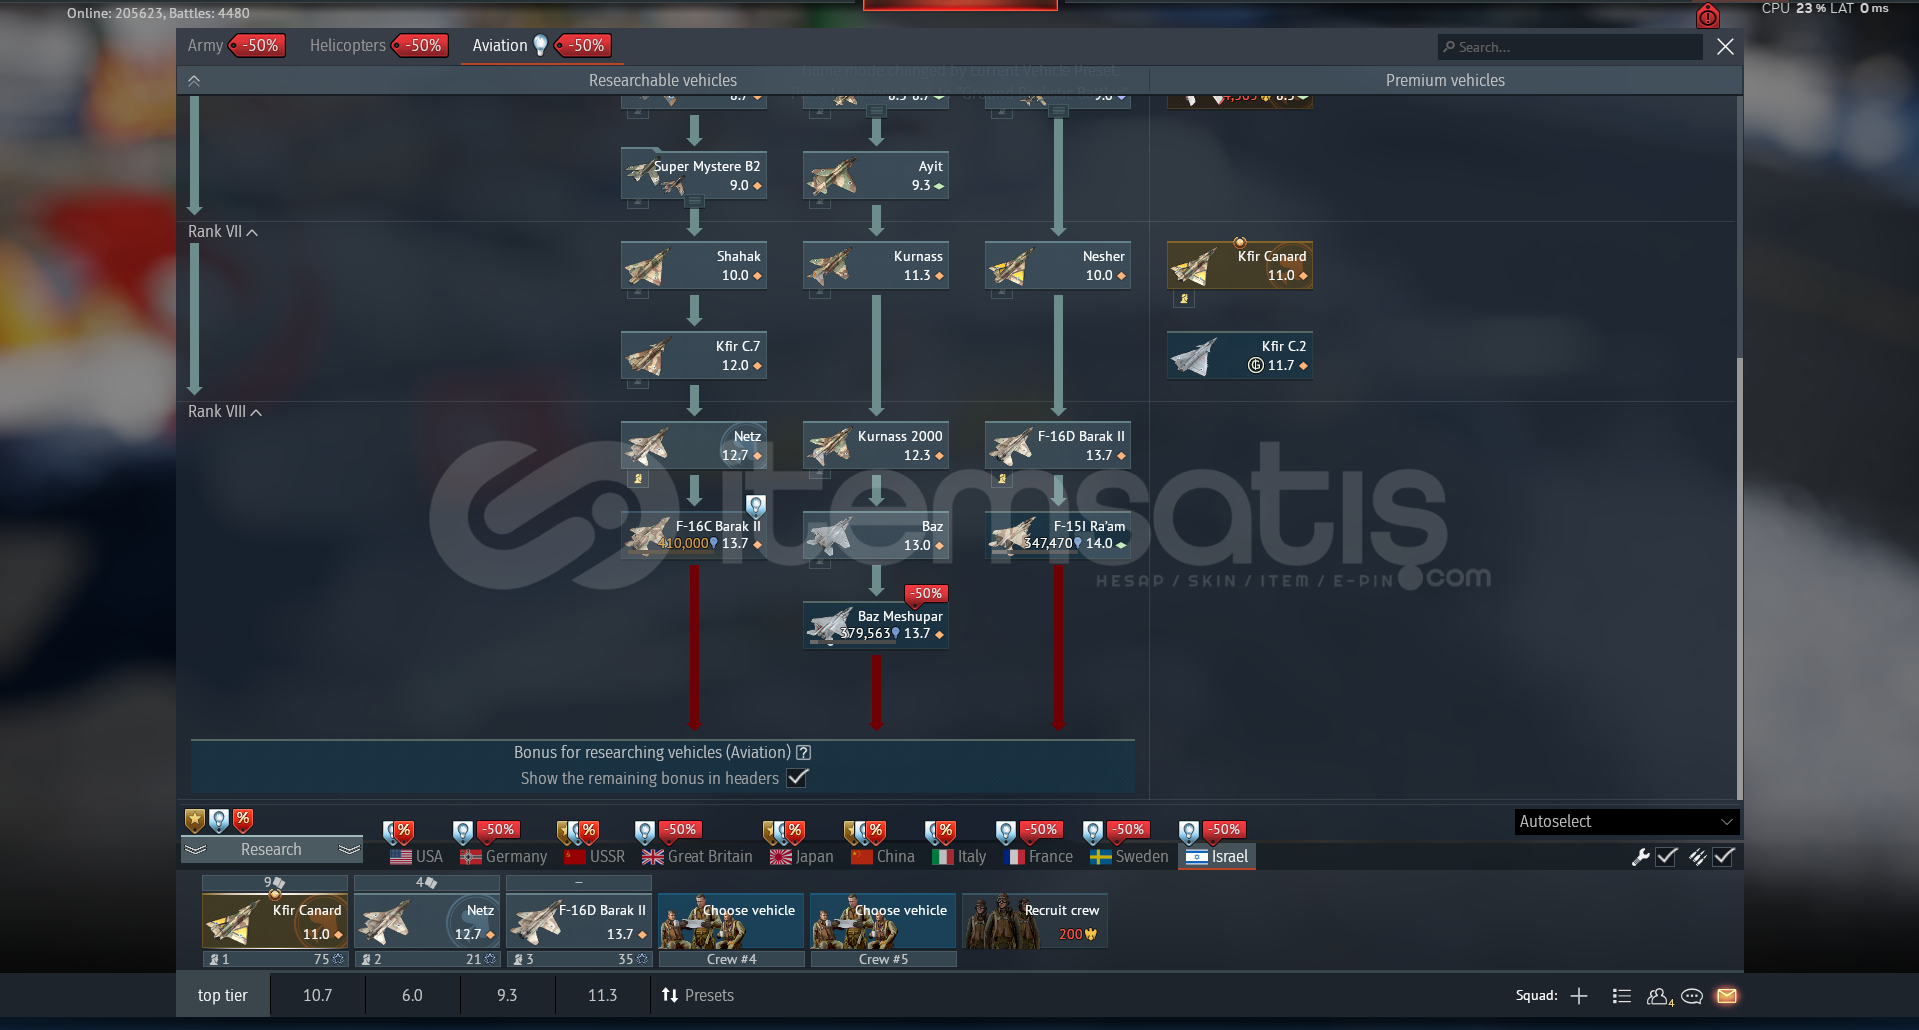Screen dimensions: 1919x1030
Task: Select the Germany nation tab
Action: coord(503,857)
